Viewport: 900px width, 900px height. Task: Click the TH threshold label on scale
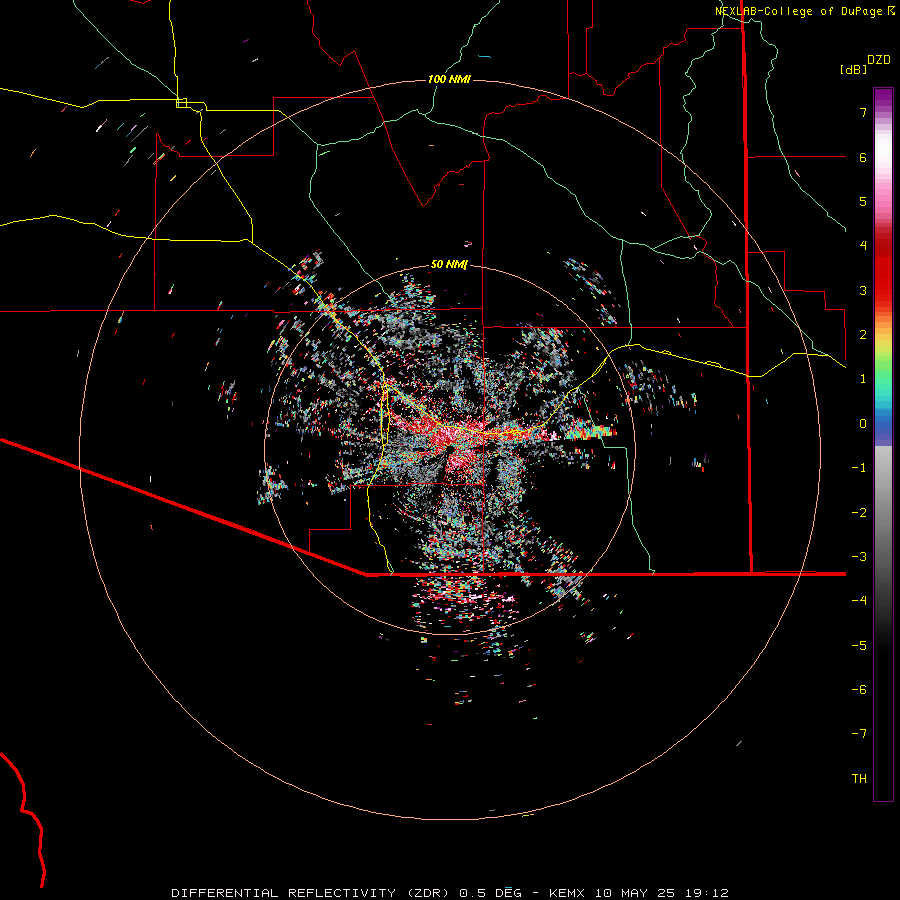859,779
